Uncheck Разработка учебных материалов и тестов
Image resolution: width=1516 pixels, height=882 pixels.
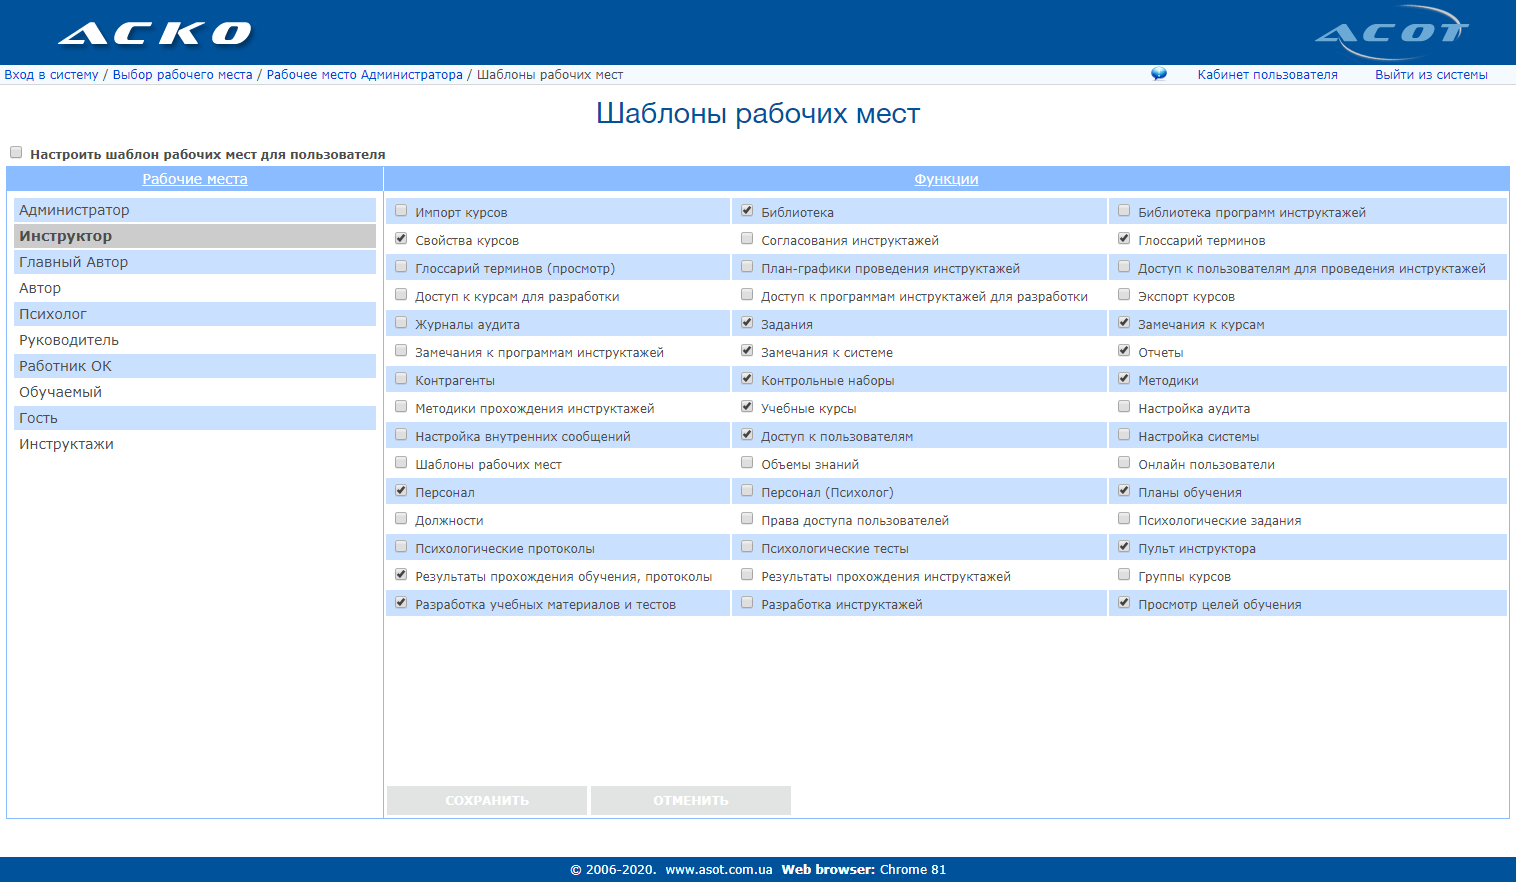point(401,603)
